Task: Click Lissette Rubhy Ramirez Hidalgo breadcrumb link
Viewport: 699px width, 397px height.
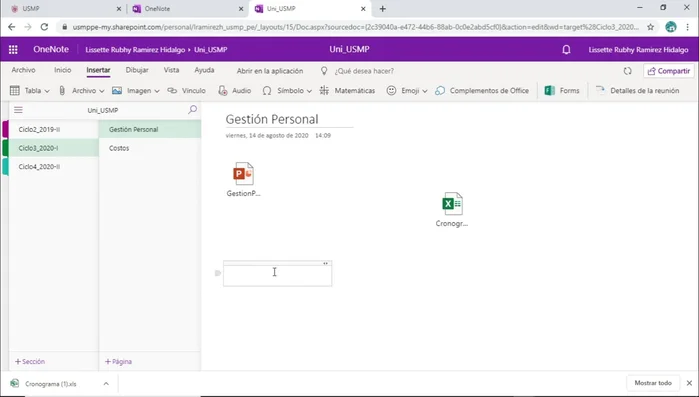Action: (135, 49)
